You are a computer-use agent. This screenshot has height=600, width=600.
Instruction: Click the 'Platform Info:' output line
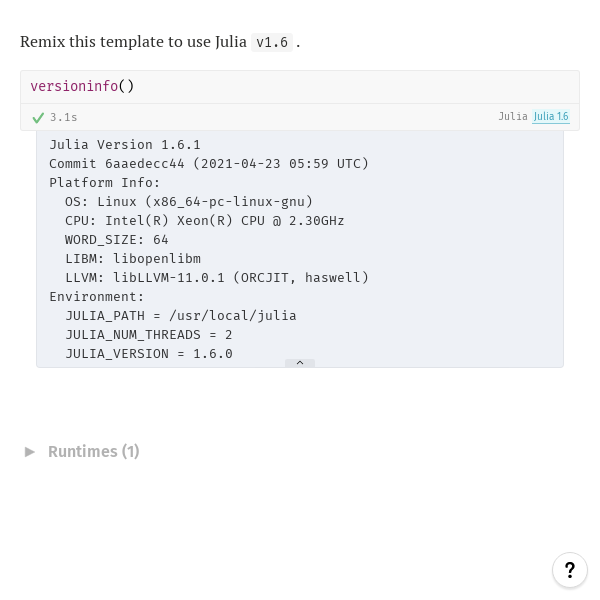click(x=105, y=183)
